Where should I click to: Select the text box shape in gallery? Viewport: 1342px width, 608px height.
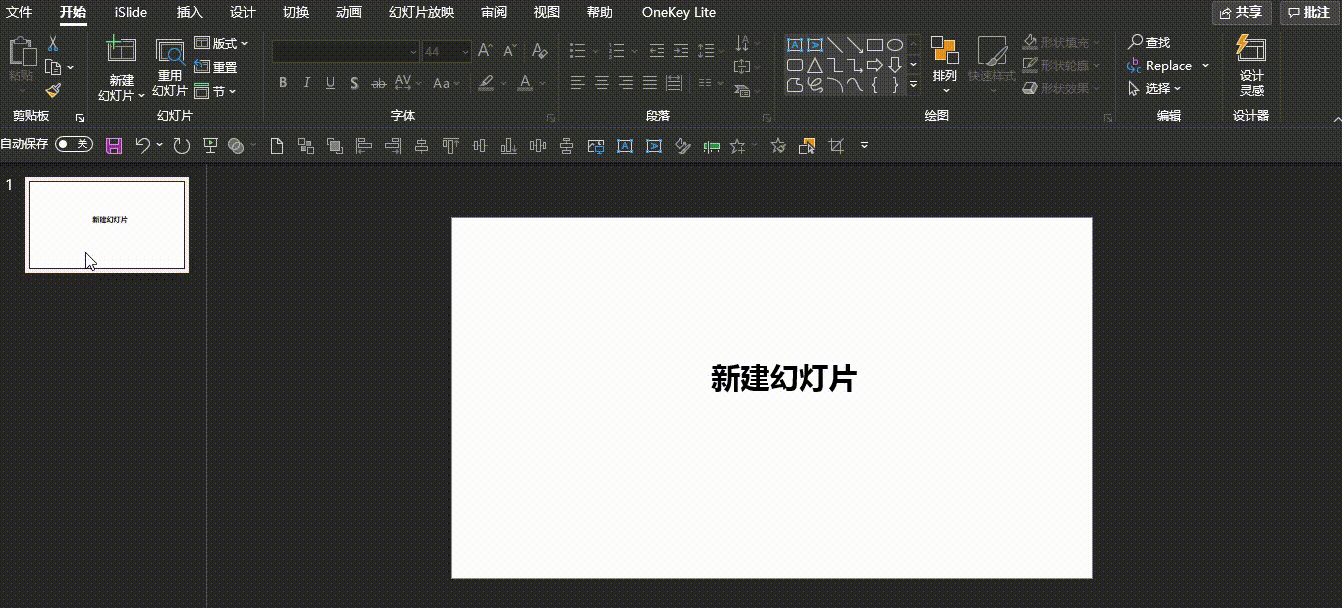[795, 45]
